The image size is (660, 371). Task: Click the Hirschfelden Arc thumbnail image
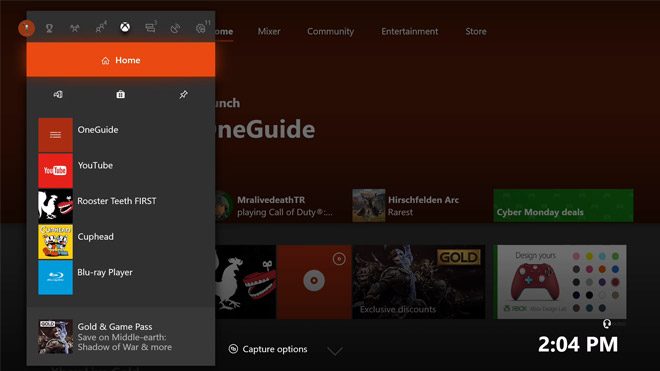point(369,206)
